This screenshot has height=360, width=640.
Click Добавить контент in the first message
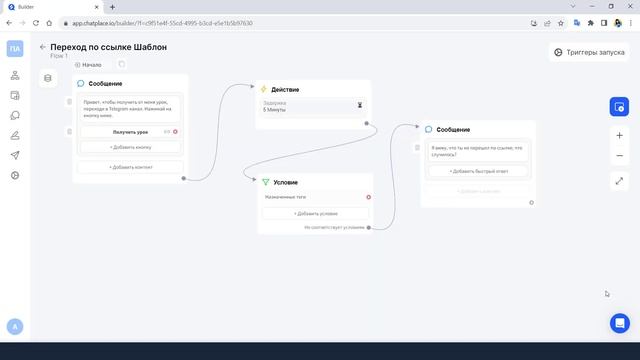tap(130, 167)
